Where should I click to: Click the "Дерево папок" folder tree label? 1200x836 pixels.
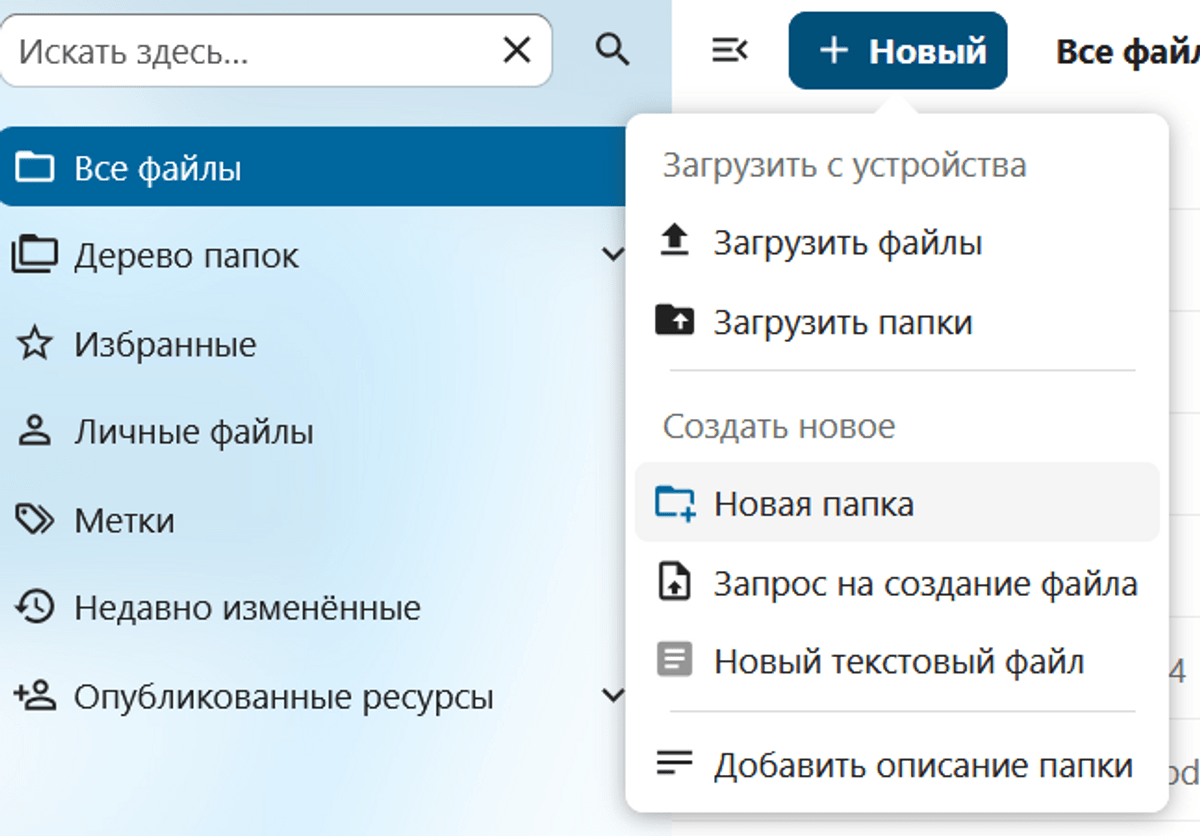coord(186,256)
